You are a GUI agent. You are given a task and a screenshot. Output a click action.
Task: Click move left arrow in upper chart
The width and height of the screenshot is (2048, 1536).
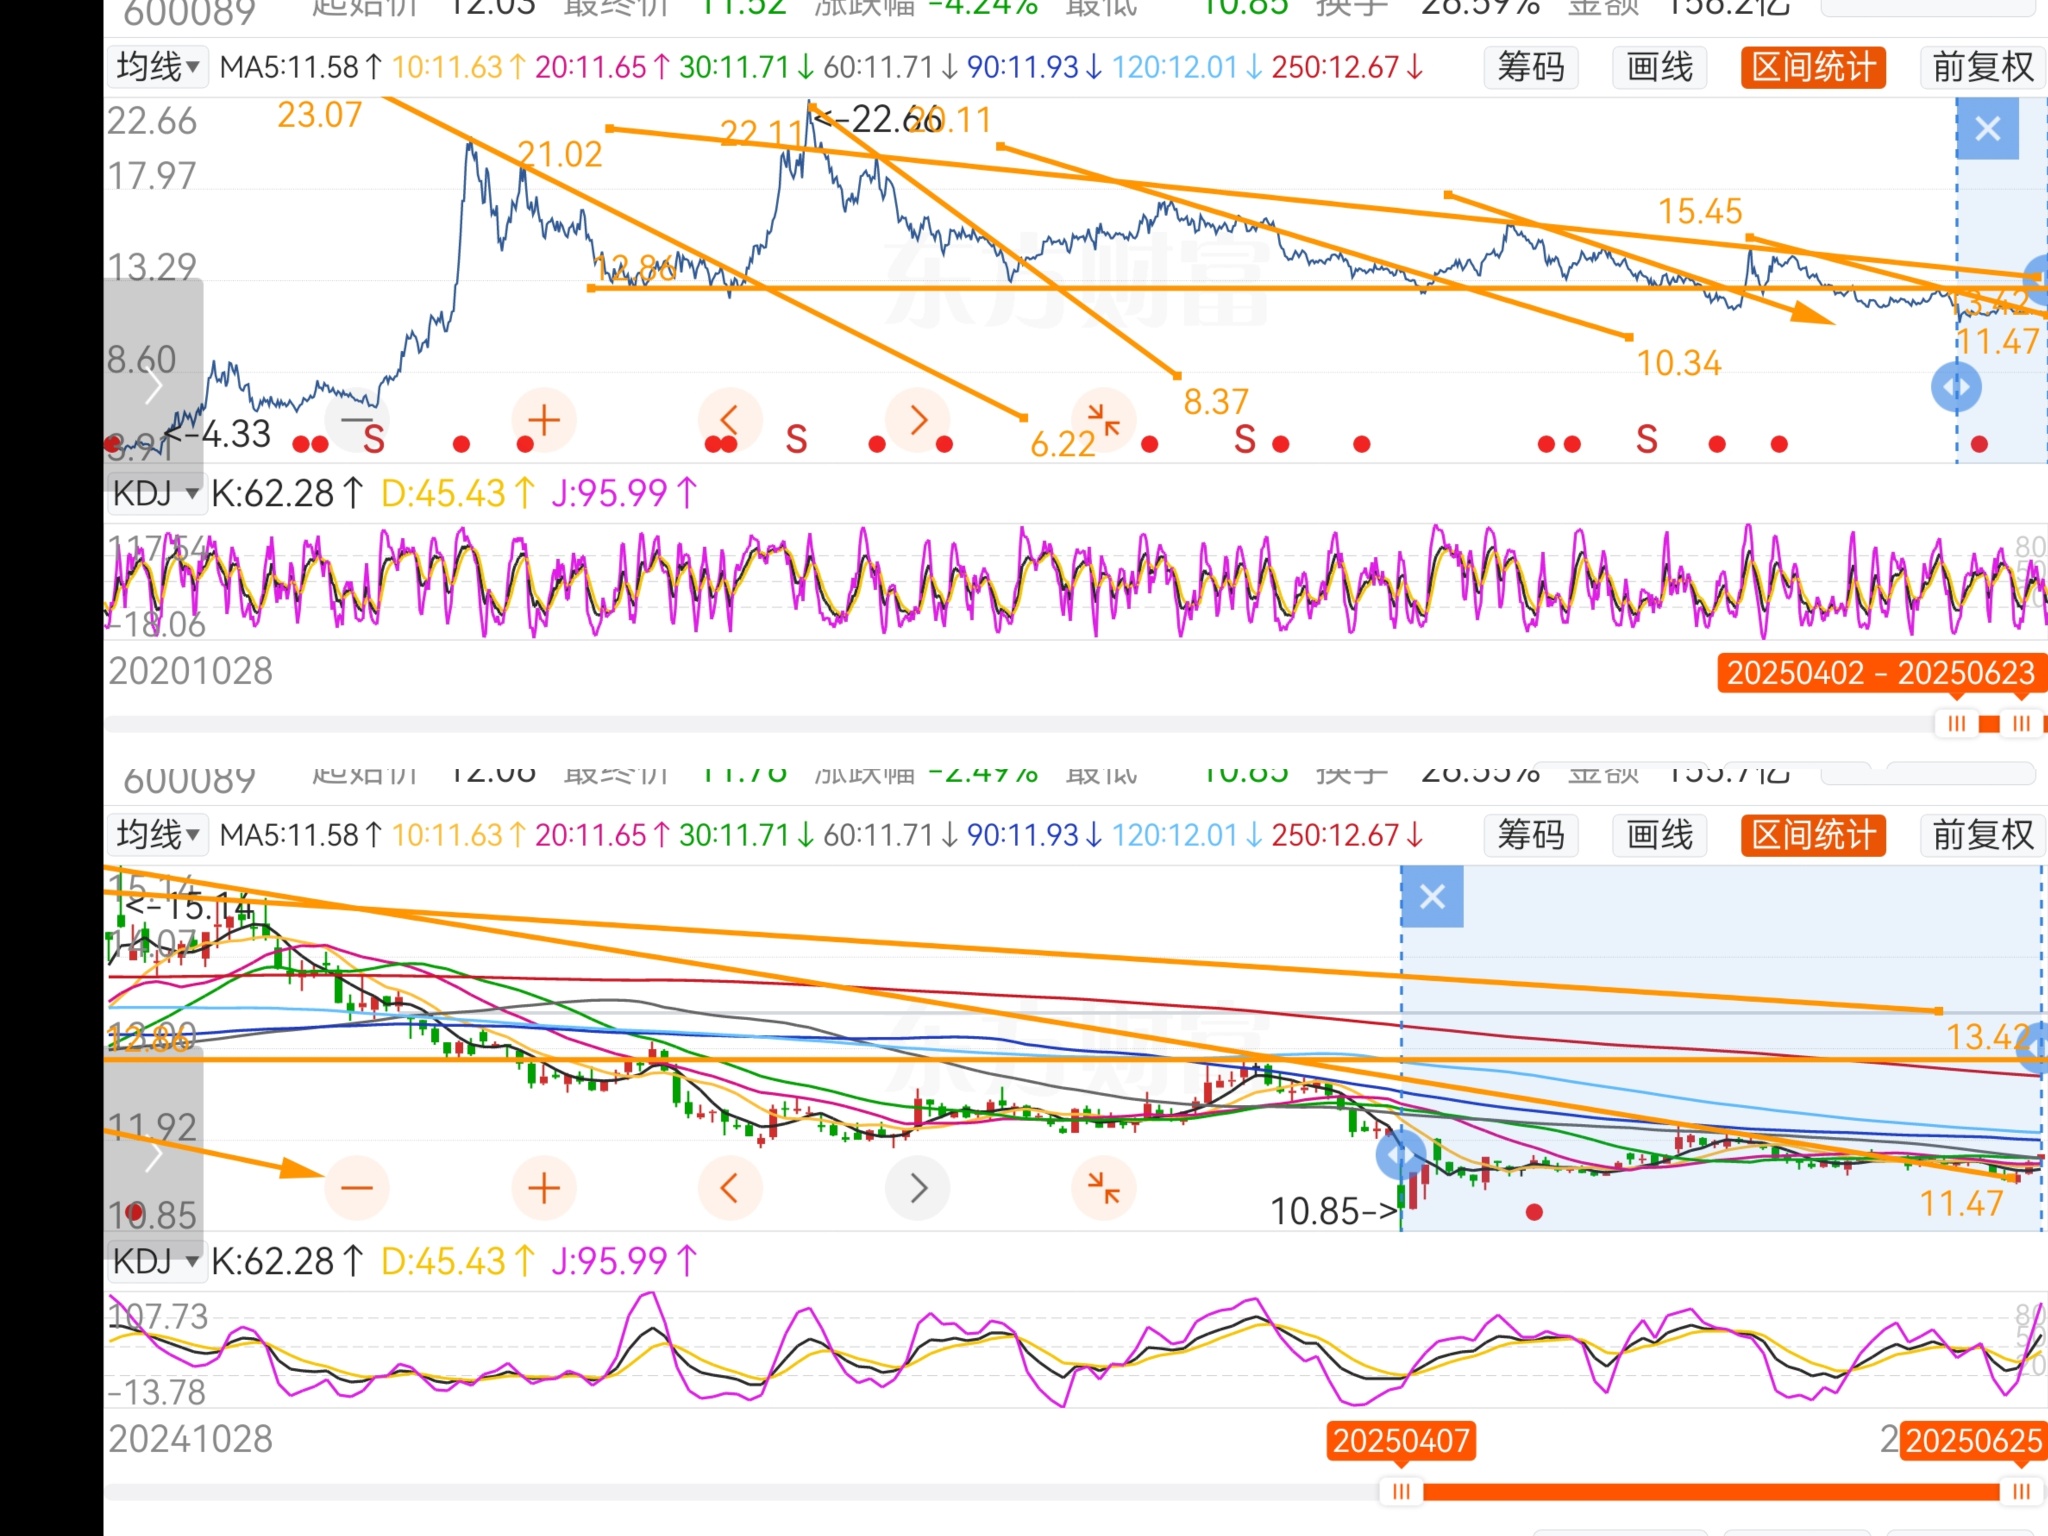(729, 420)
